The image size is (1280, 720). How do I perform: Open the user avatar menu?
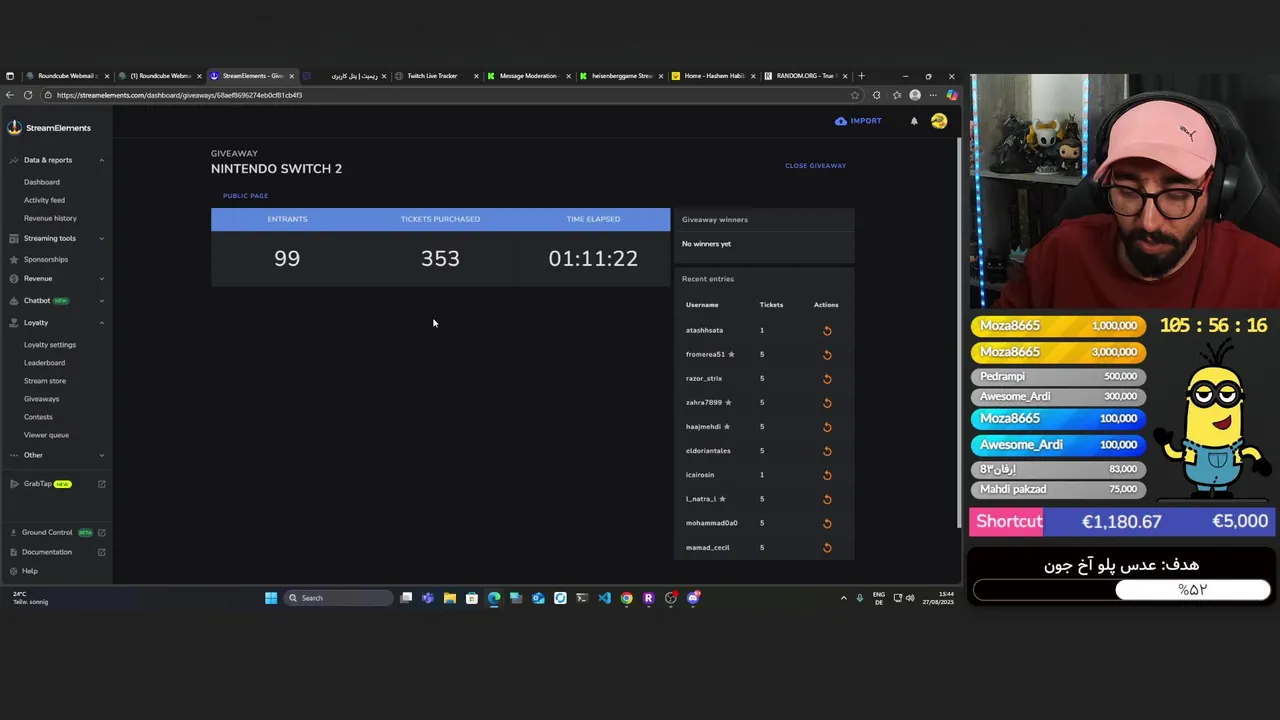pos(939,121)
